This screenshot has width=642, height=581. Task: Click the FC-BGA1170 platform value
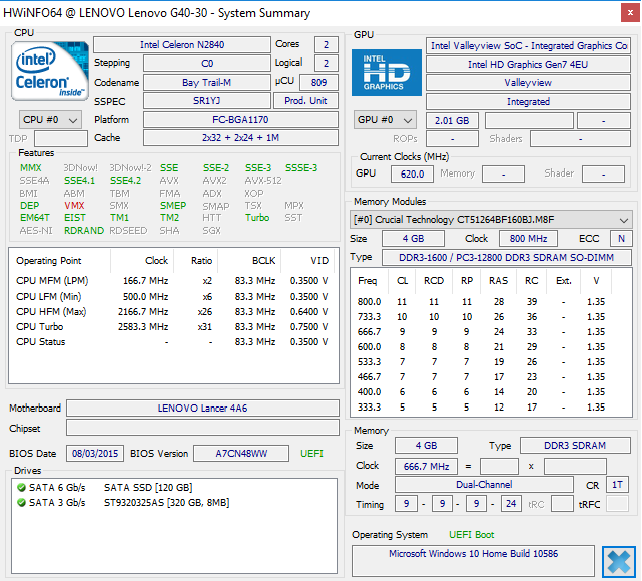click(240, 120)
